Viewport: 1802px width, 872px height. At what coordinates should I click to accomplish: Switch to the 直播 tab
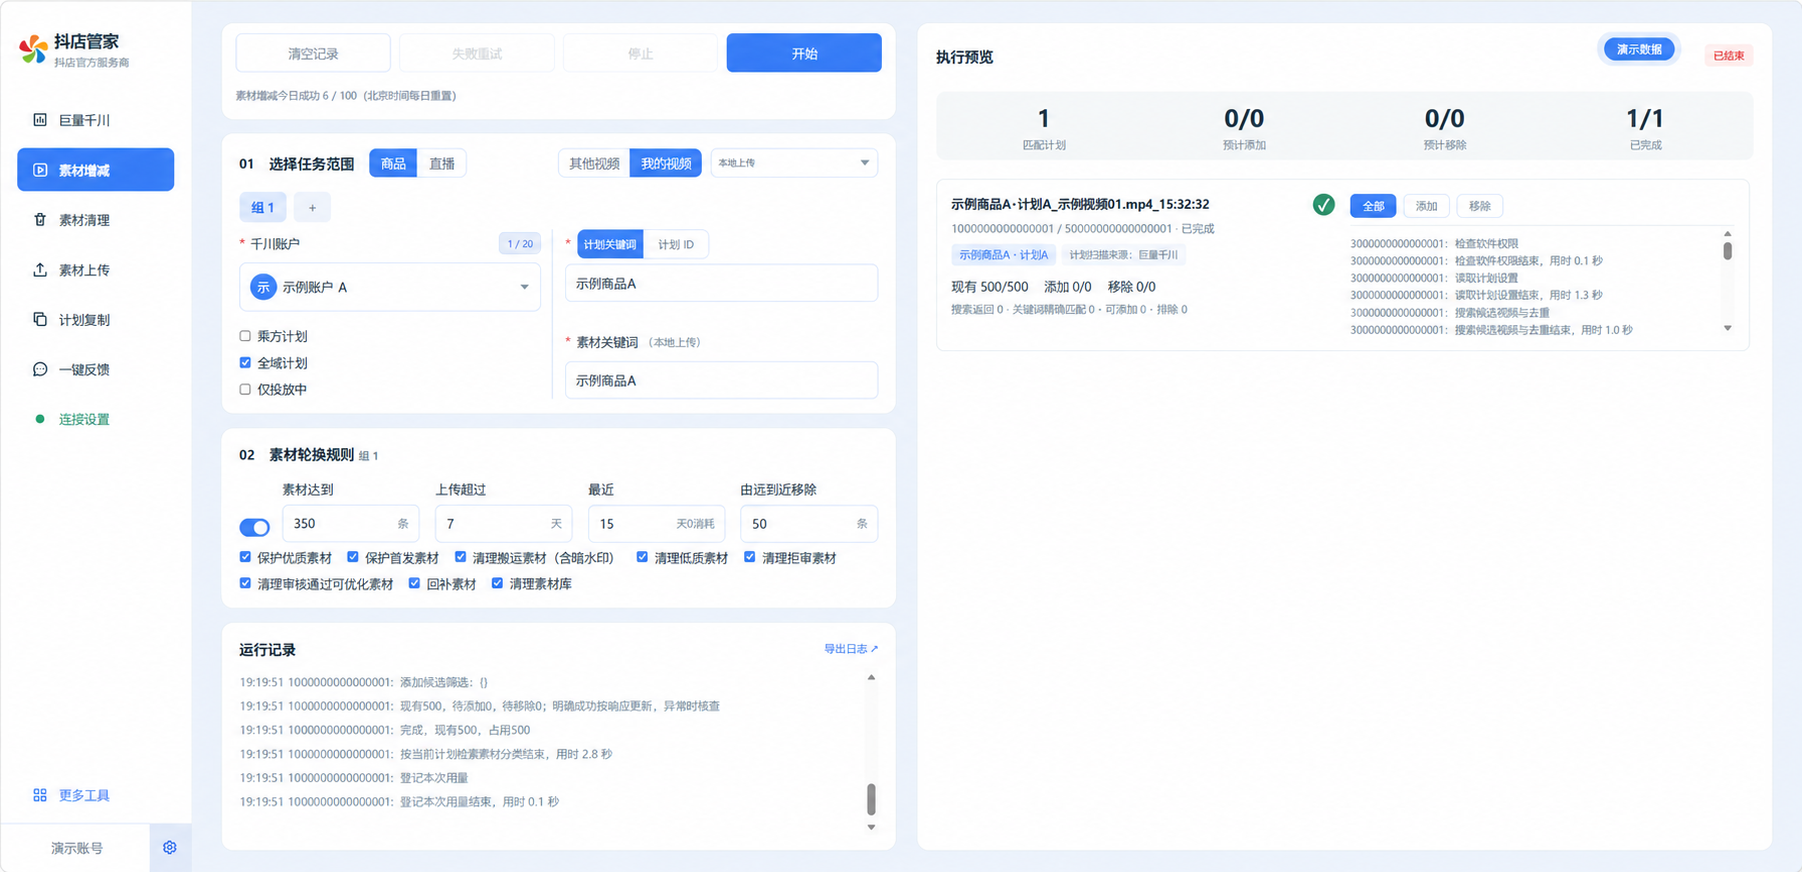[x=442, y=164]
